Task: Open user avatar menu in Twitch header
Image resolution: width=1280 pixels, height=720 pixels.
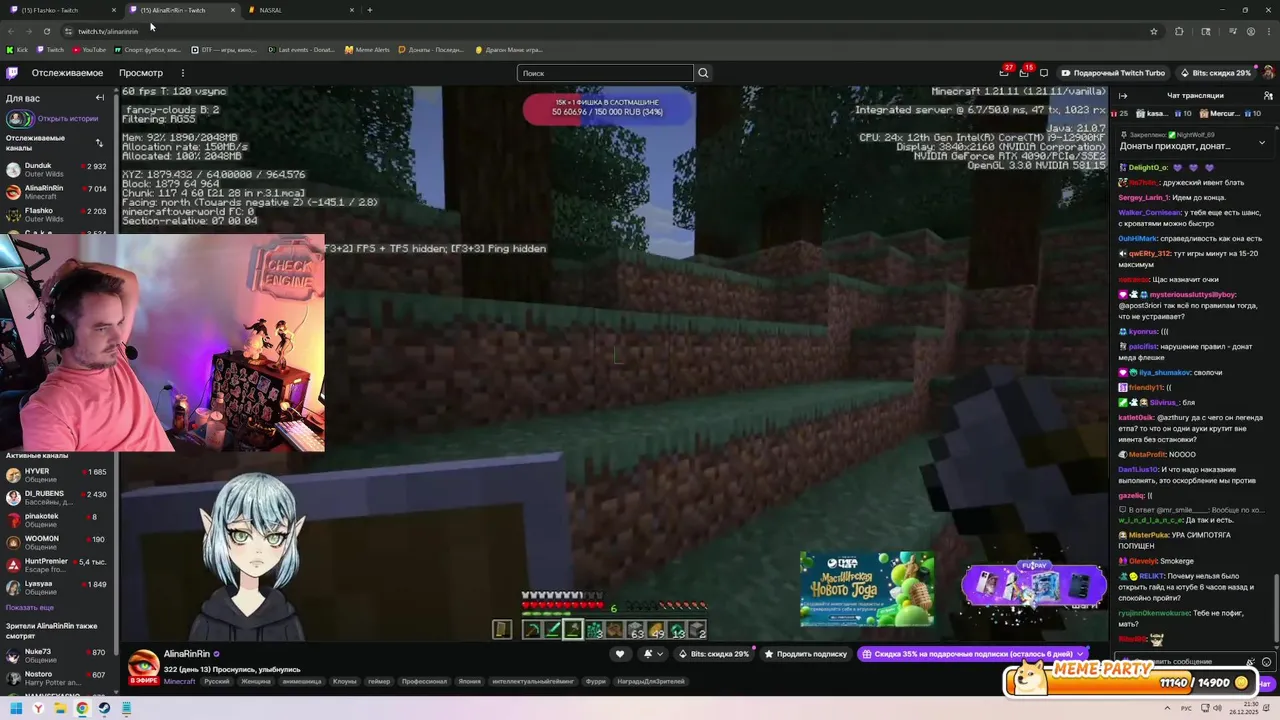Action: point(1268,73)
